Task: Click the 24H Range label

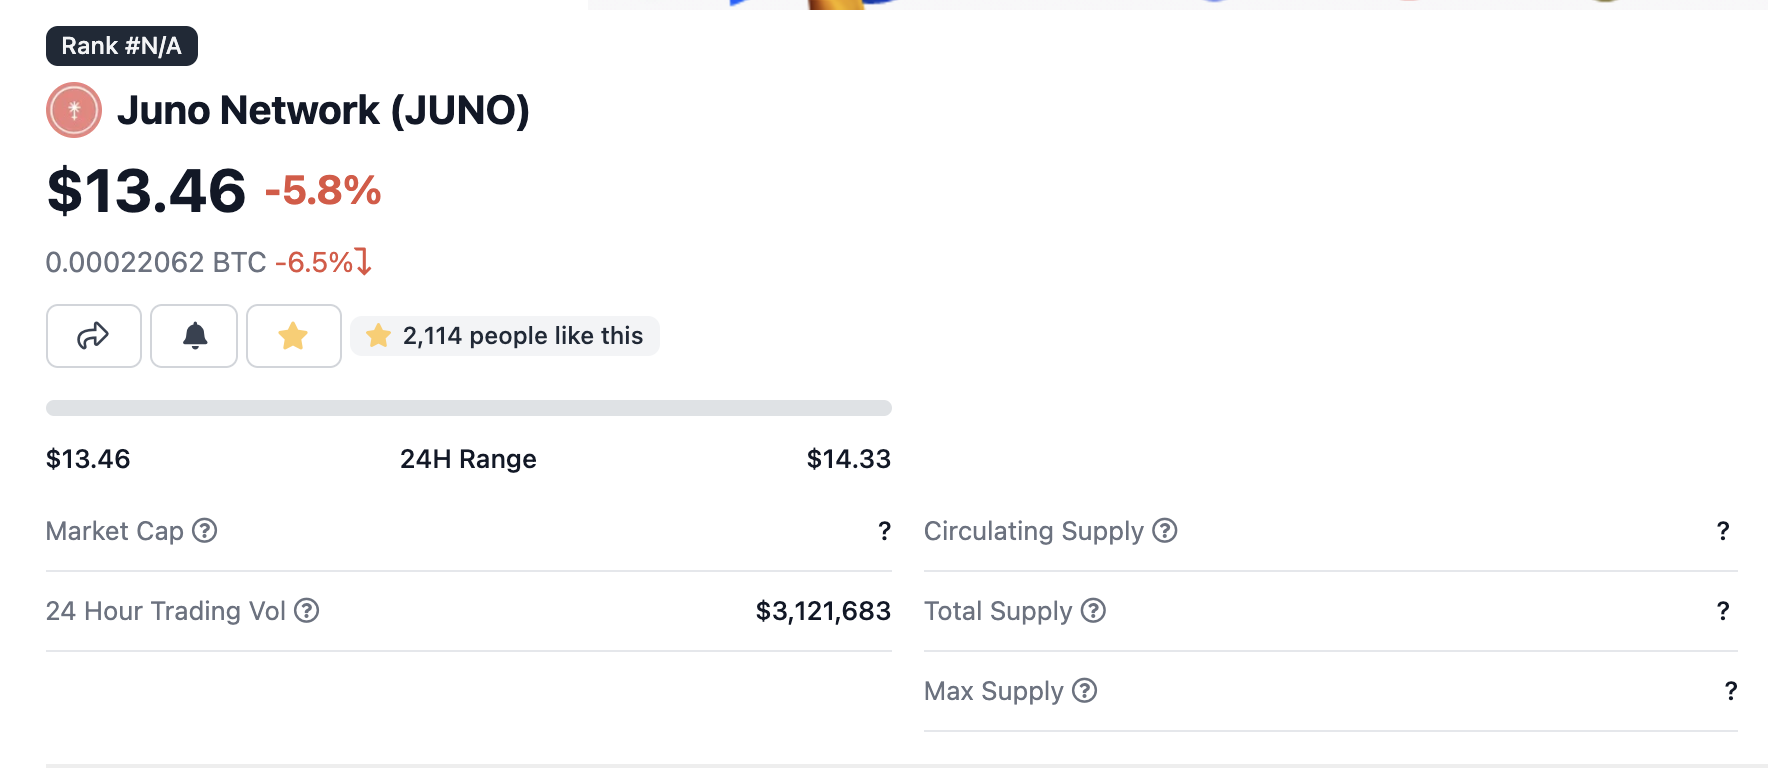Action: click(468, 459)
